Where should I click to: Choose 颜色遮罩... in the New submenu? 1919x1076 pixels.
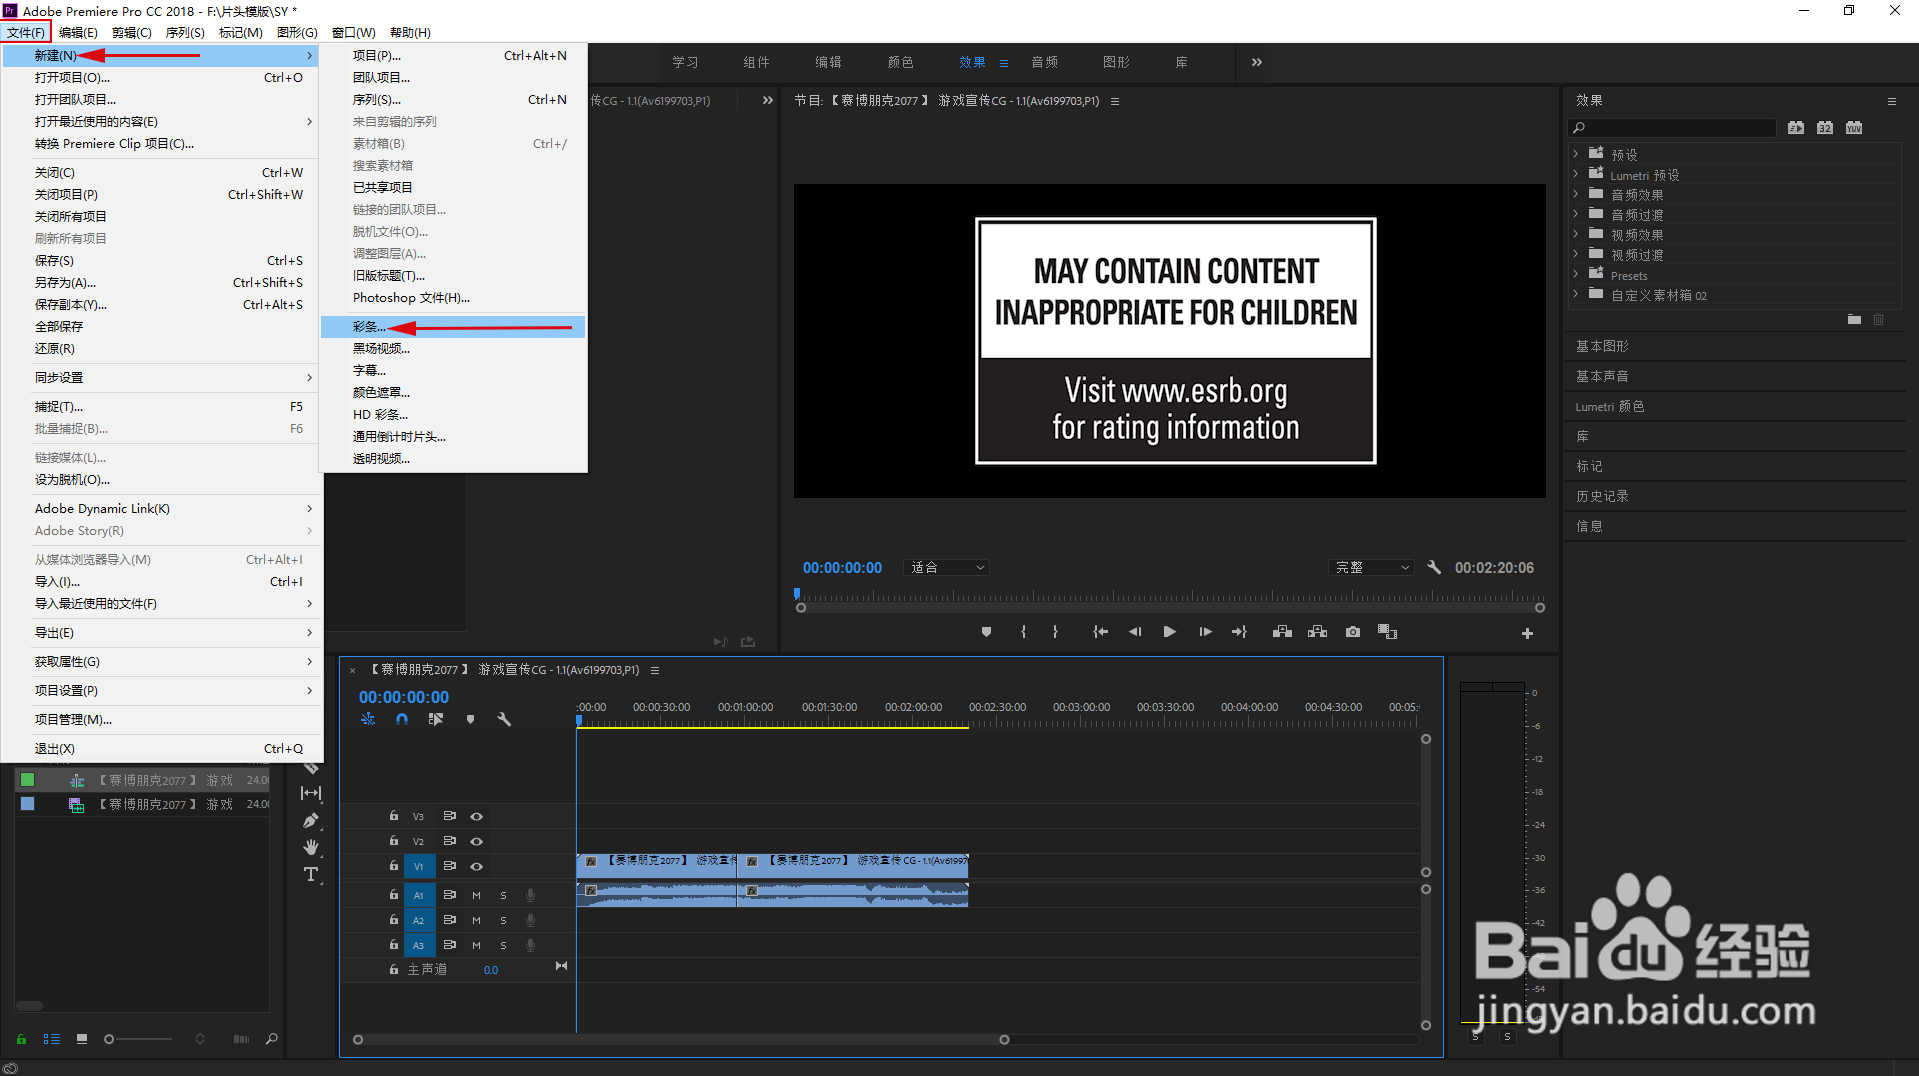(453, 393)
